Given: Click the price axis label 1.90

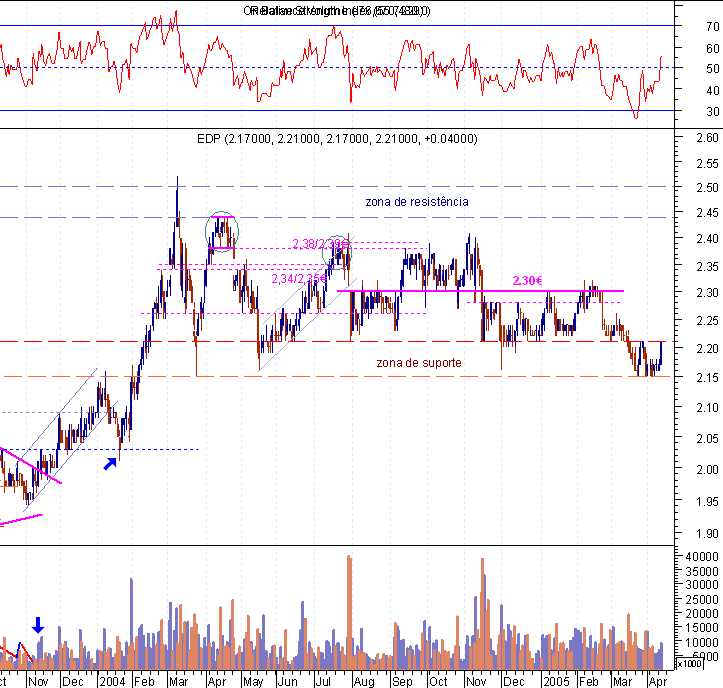Looking at the screenshot, I should (707, 534).
